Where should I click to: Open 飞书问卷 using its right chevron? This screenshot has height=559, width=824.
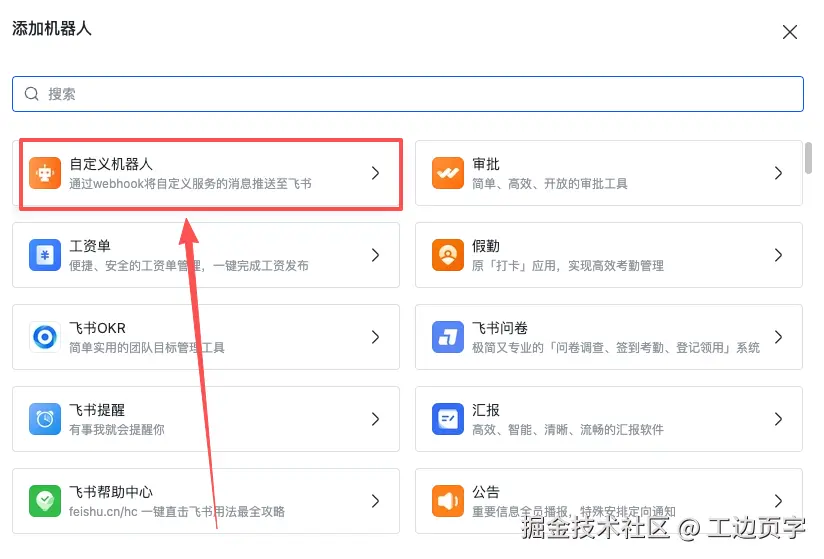[778, 337]
